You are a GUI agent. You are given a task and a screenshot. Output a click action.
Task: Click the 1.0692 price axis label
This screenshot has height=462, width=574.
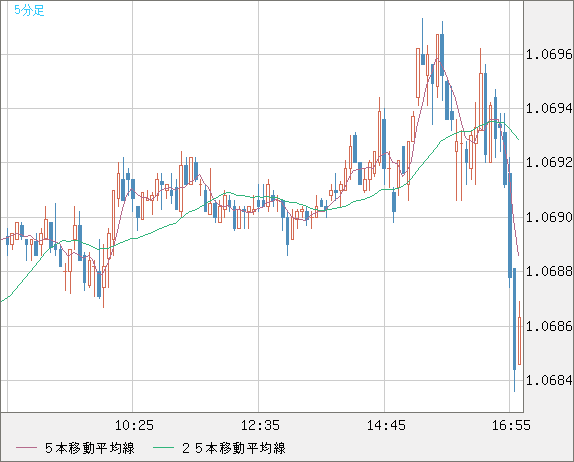click(x=549, y=162)
